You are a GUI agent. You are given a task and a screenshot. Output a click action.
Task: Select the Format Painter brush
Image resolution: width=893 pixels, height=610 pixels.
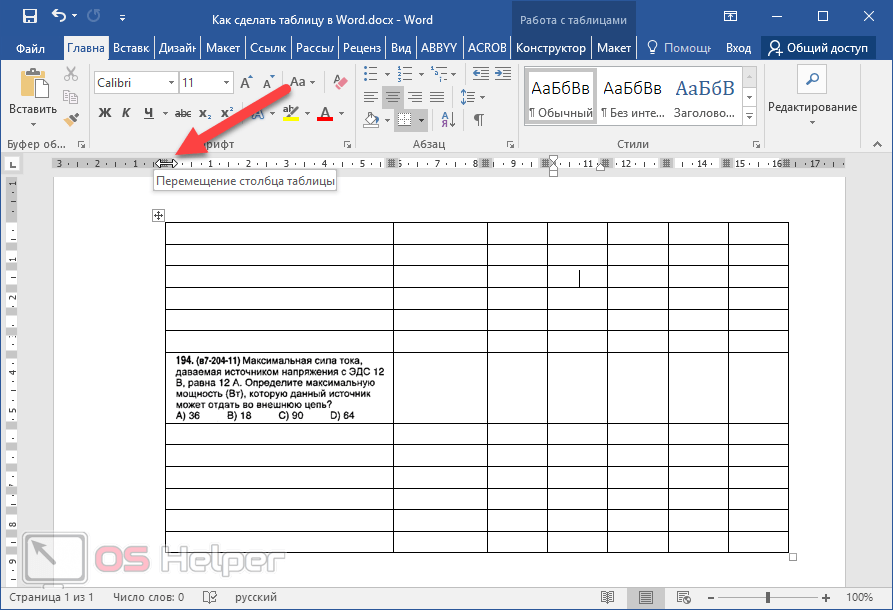click(x=70, y=119)
